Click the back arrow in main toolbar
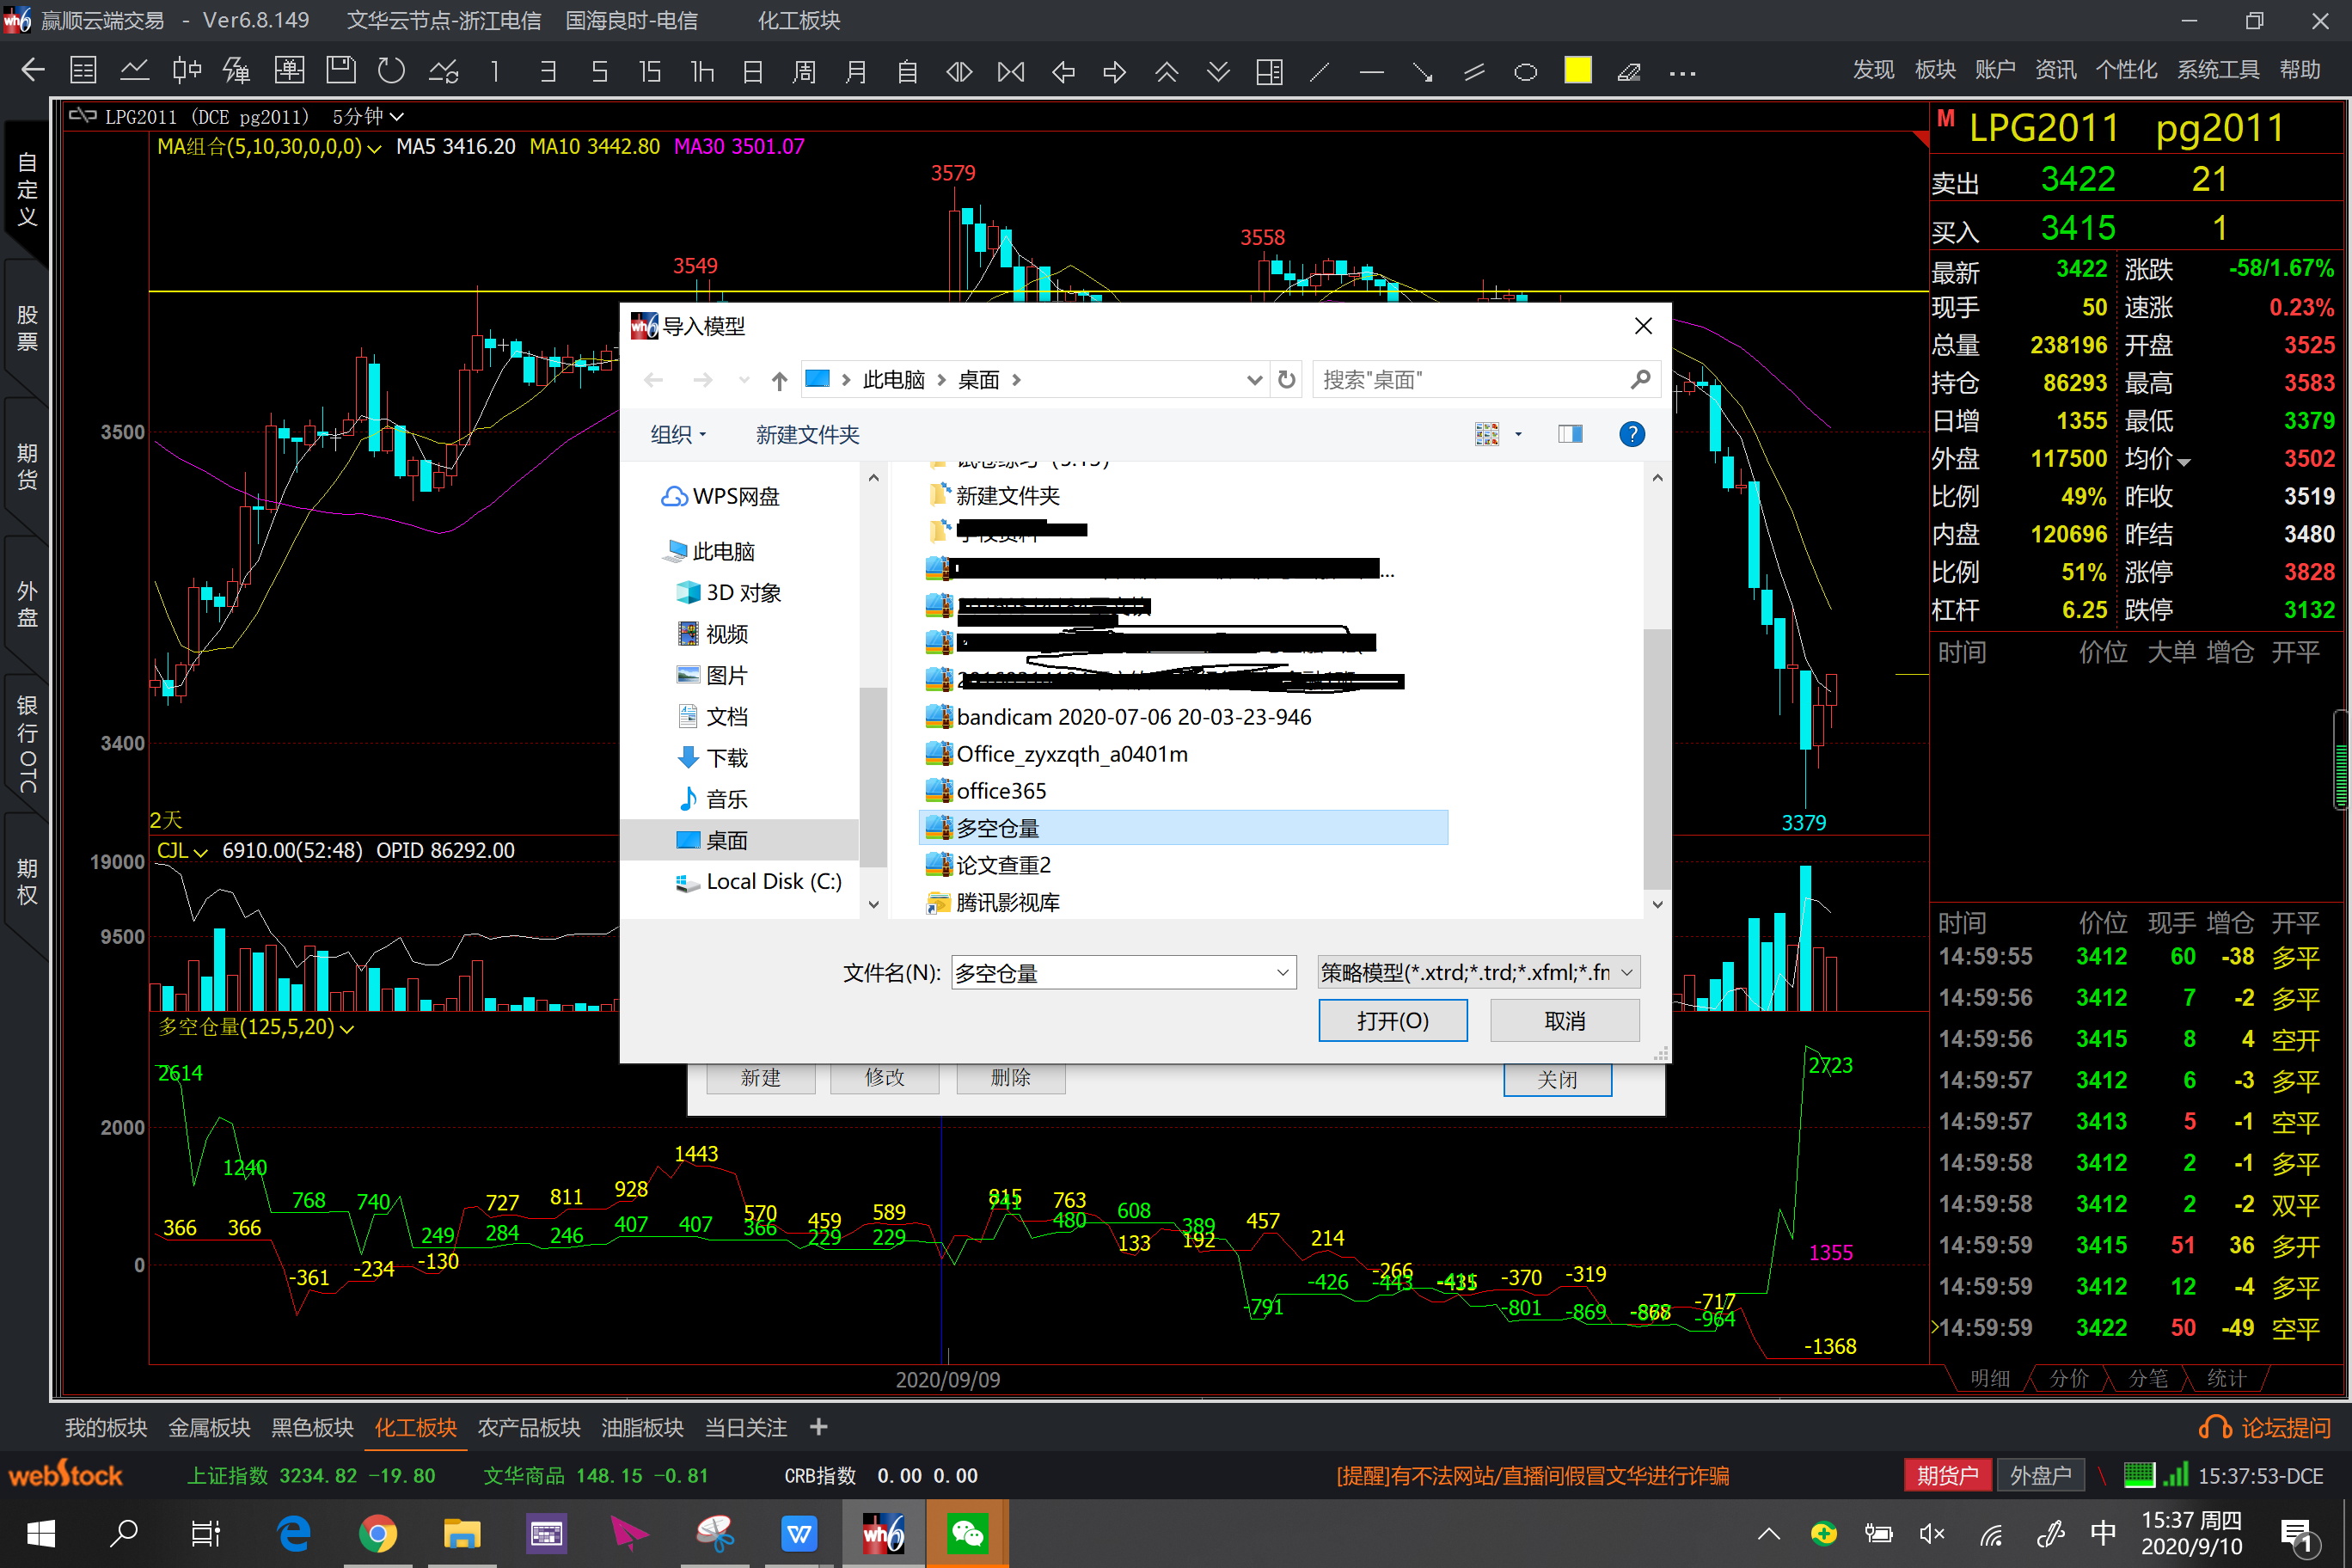Screen dimensions: 2352x1568 tap(33, 70)
